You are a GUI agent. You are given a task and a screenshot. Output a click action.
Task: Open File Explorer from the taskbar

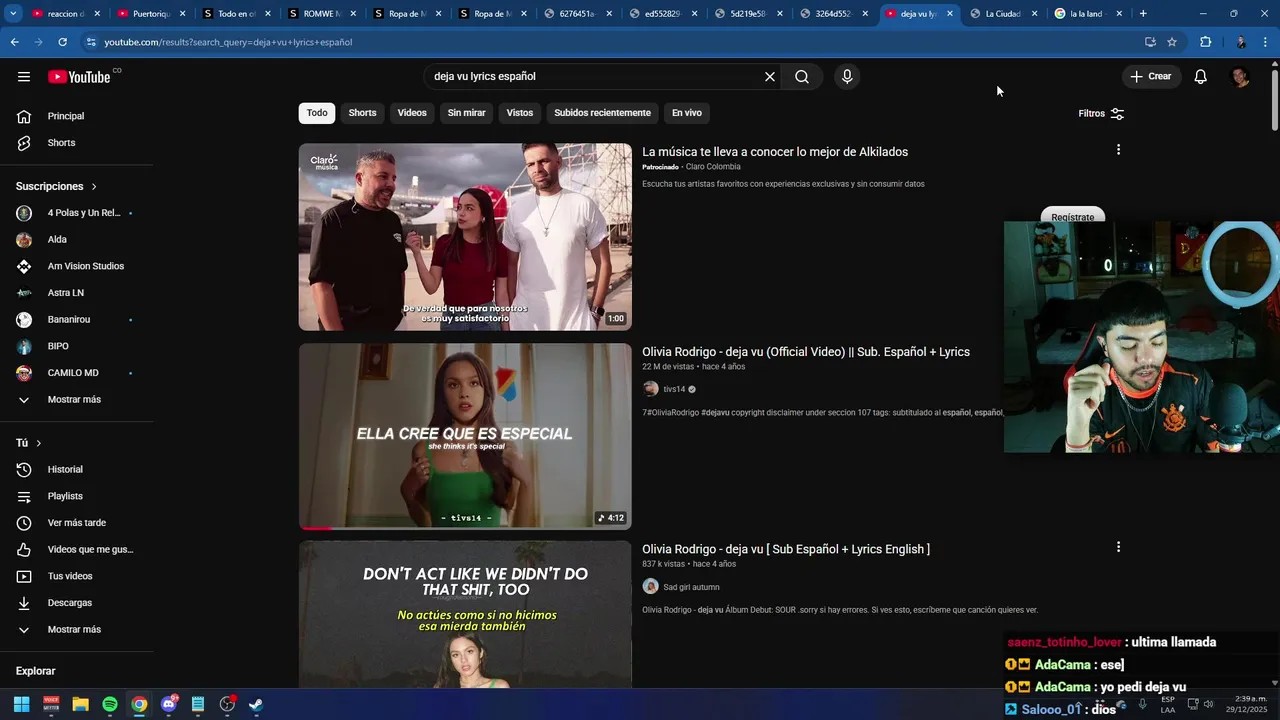coord(81,704)
